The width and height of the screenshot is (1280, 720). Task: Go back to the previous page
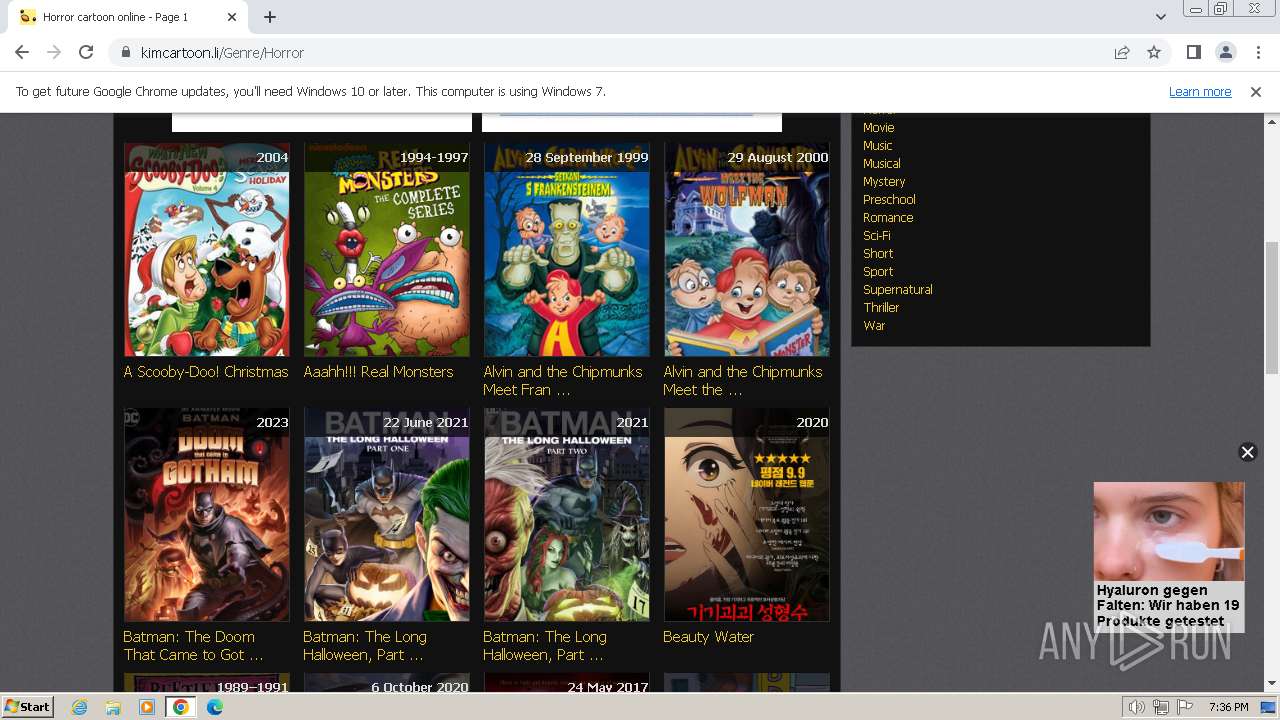22,52
